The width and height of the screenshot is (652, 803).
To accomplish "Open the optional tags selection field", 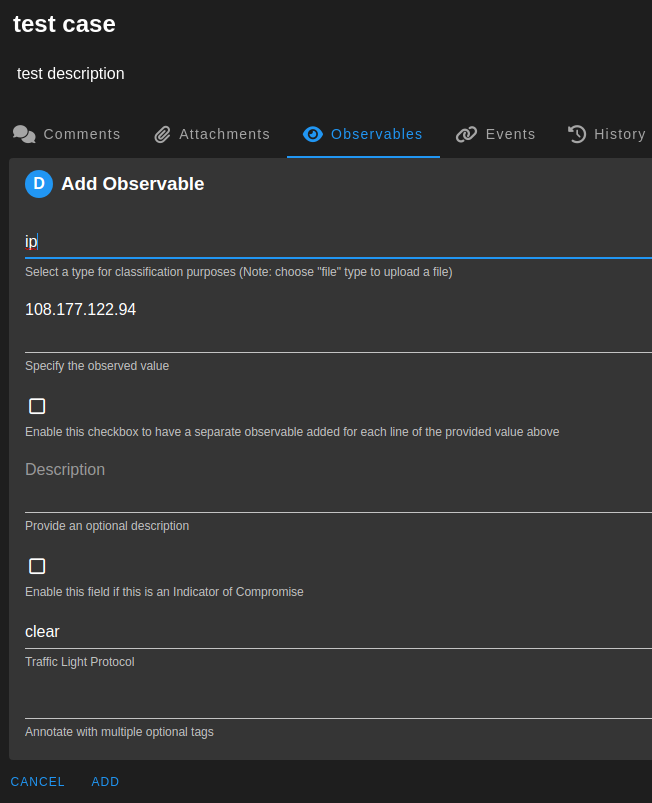I will click(x=338, y=703).
